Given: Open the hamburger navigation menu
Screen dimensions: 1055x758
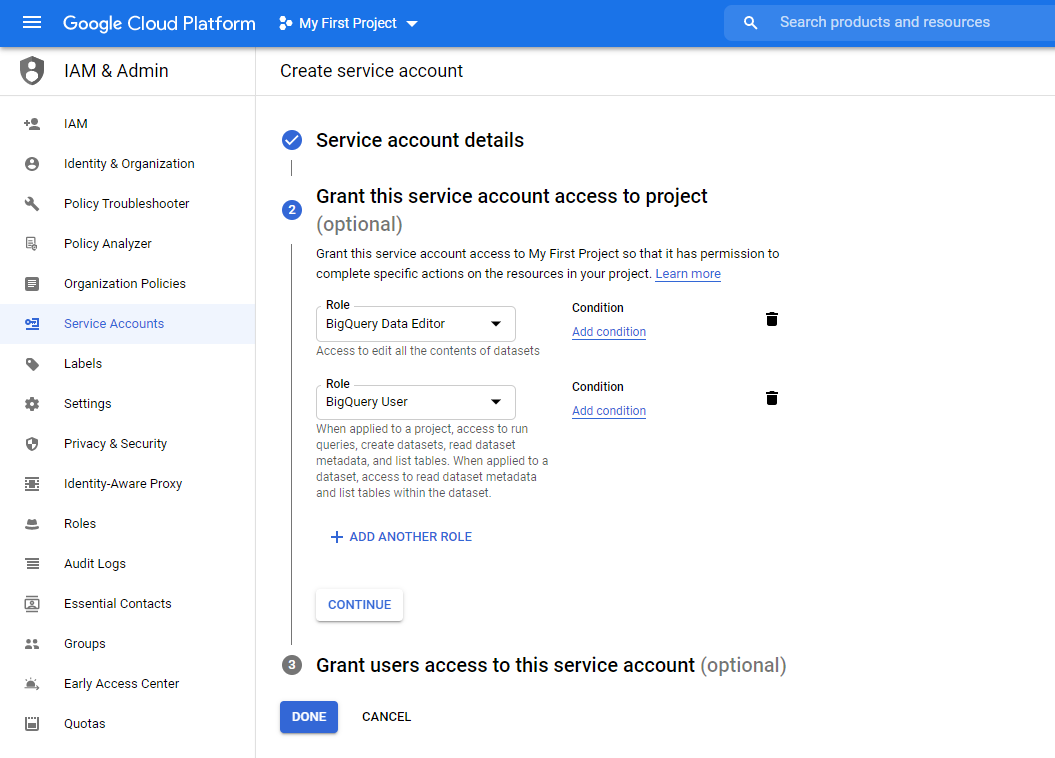Looking at the screenshot, I should click(x=32, y=23).
